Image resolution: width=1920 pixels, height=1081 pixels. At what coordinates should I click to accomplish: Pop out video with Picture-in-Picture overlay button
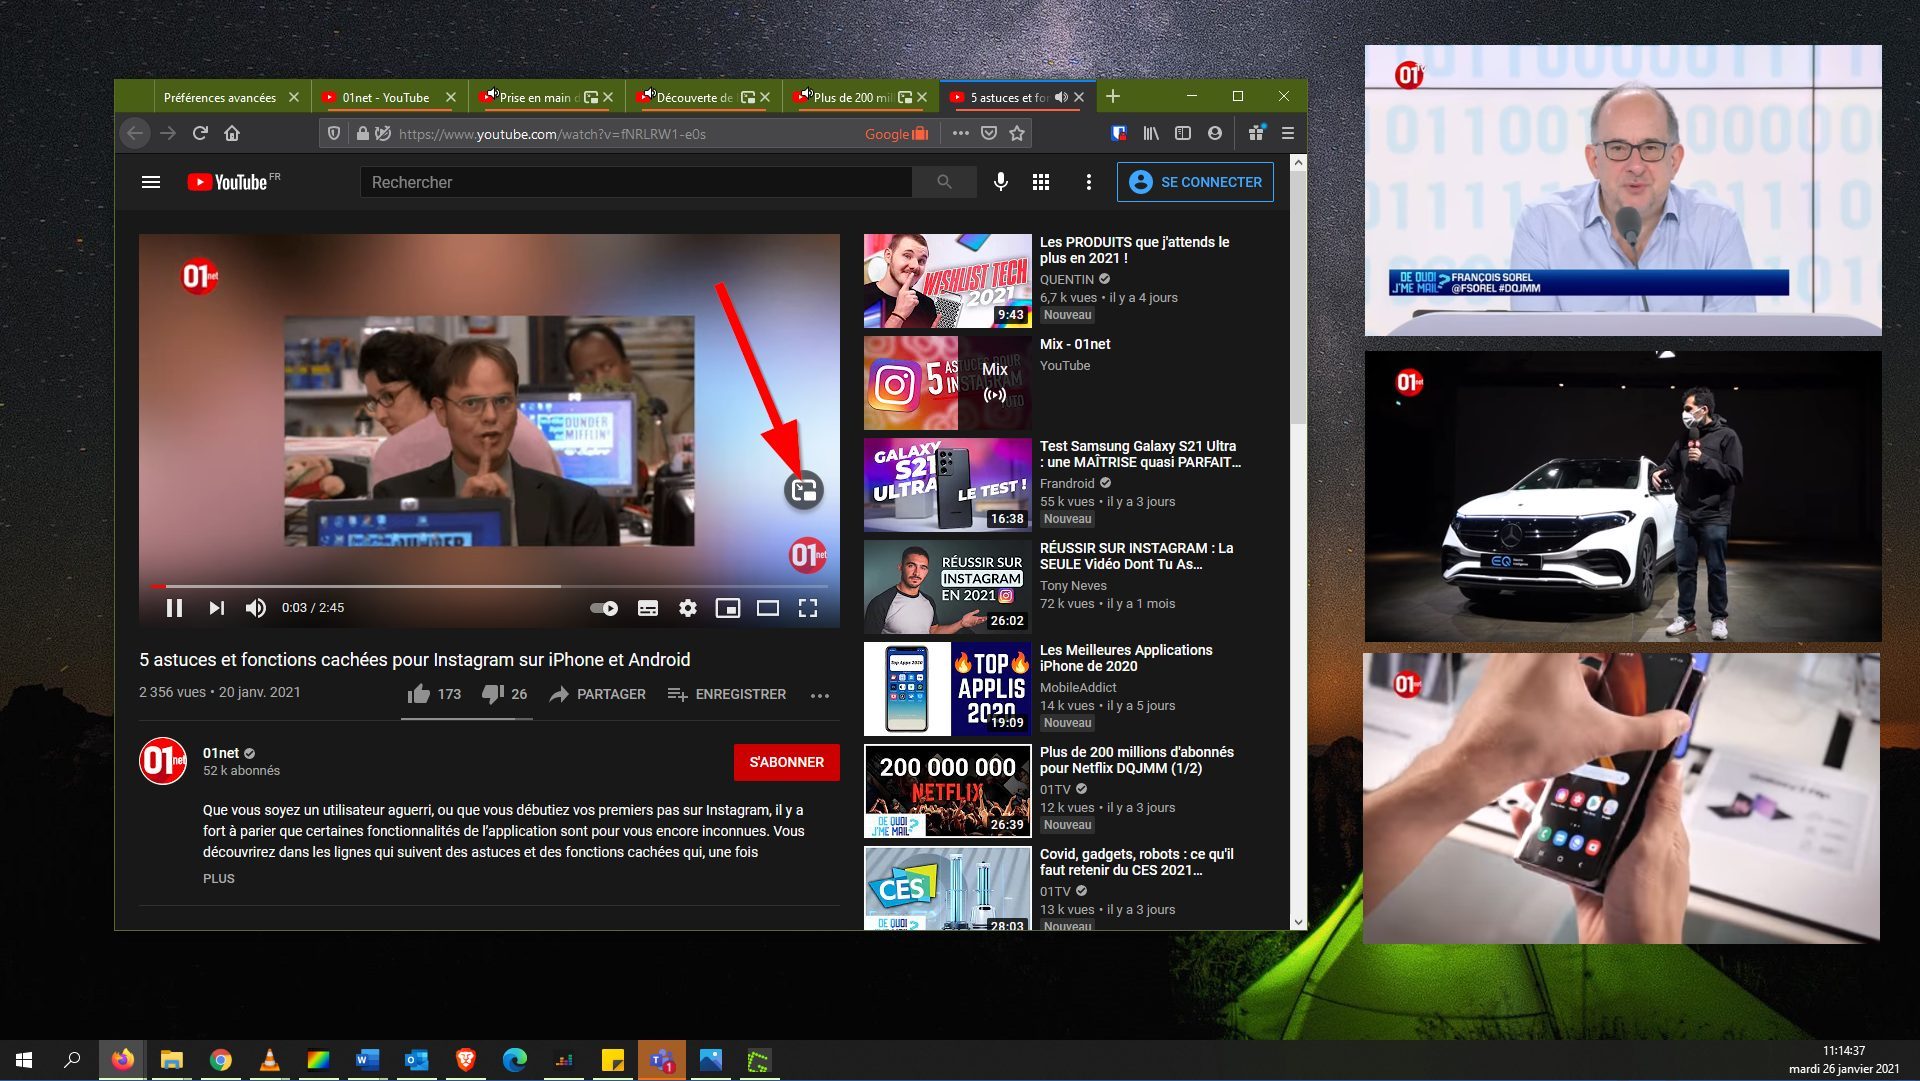click(804, 490)
